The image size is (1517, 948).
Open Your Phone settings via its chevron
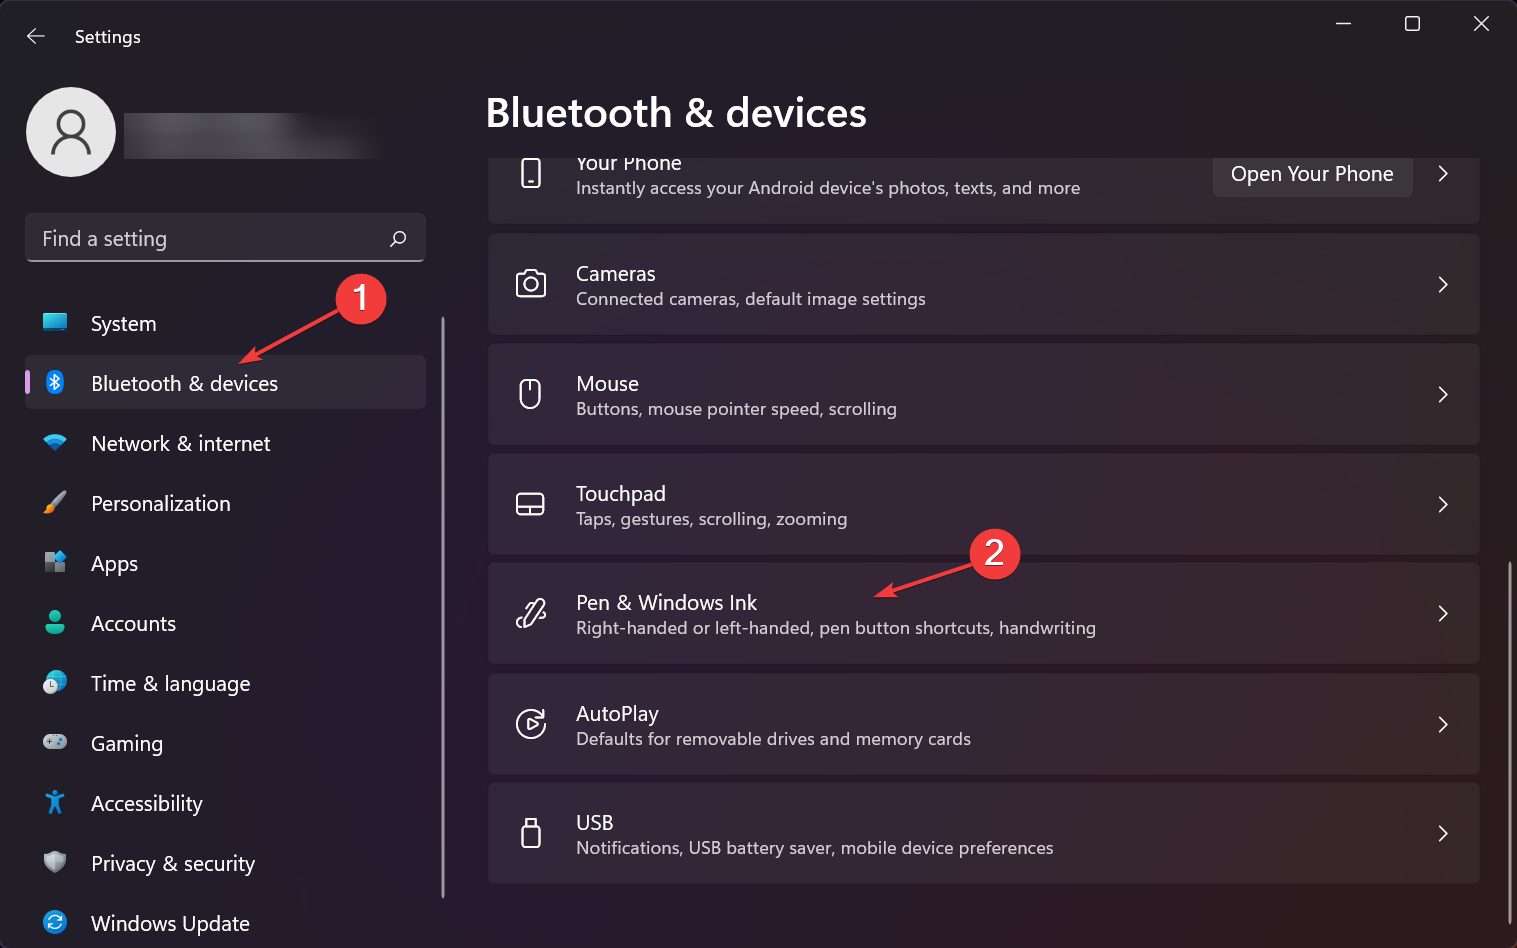(1443, 173)
